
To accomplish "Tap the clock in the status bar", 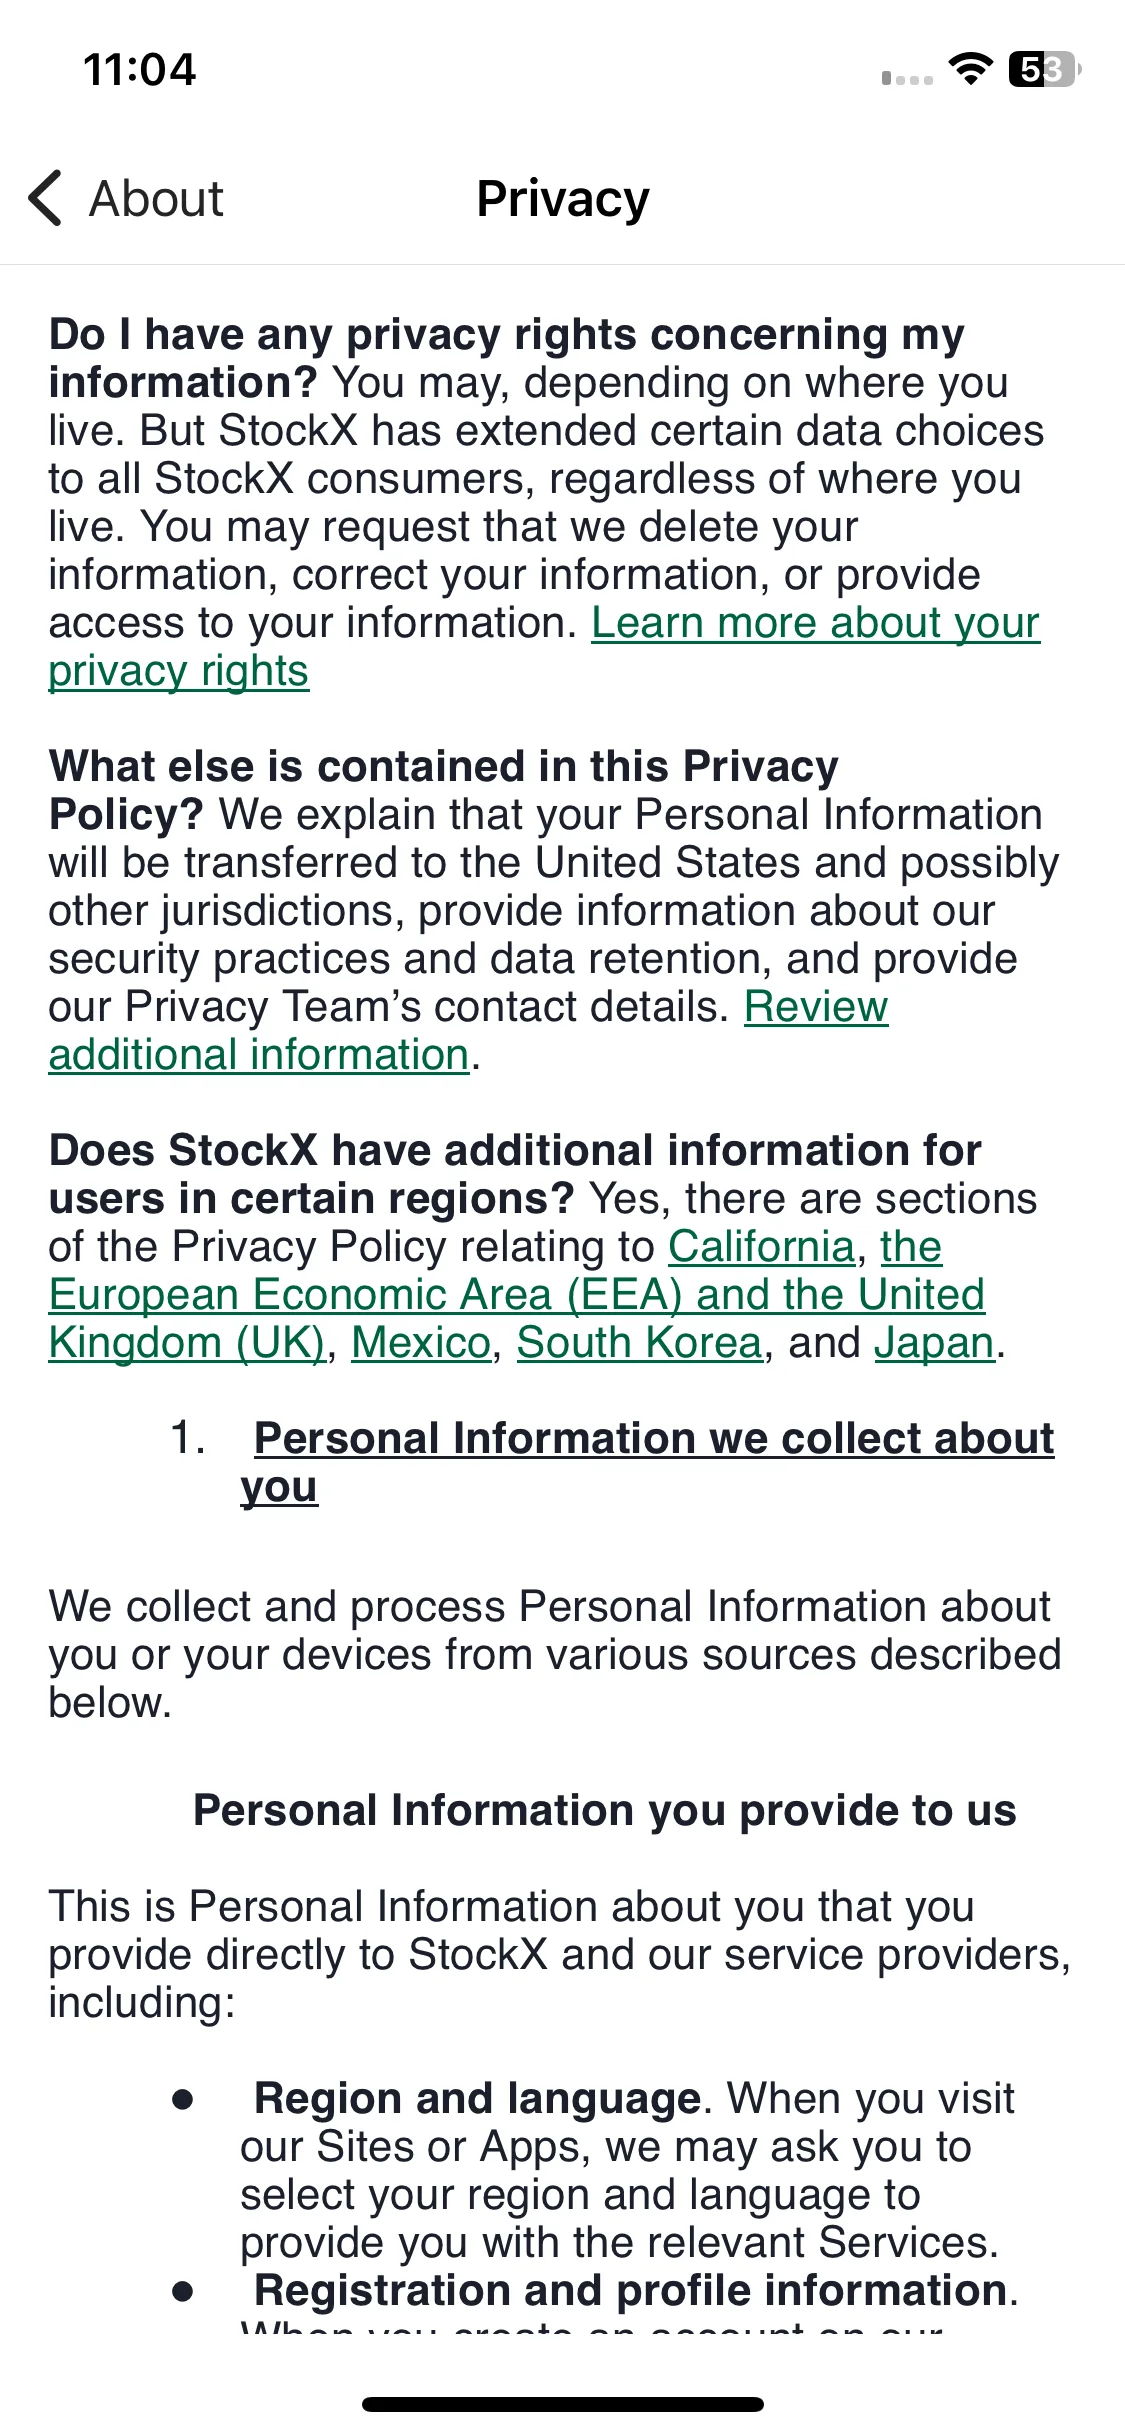I will (x=139, y=69).
